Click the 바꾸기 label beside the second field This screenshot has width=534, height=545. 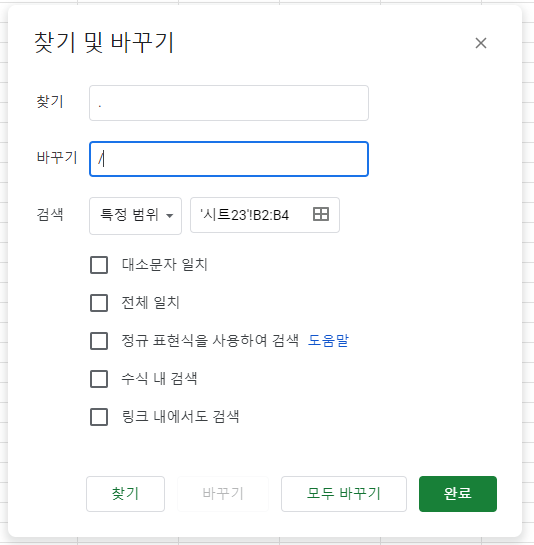tap(57, 157)
